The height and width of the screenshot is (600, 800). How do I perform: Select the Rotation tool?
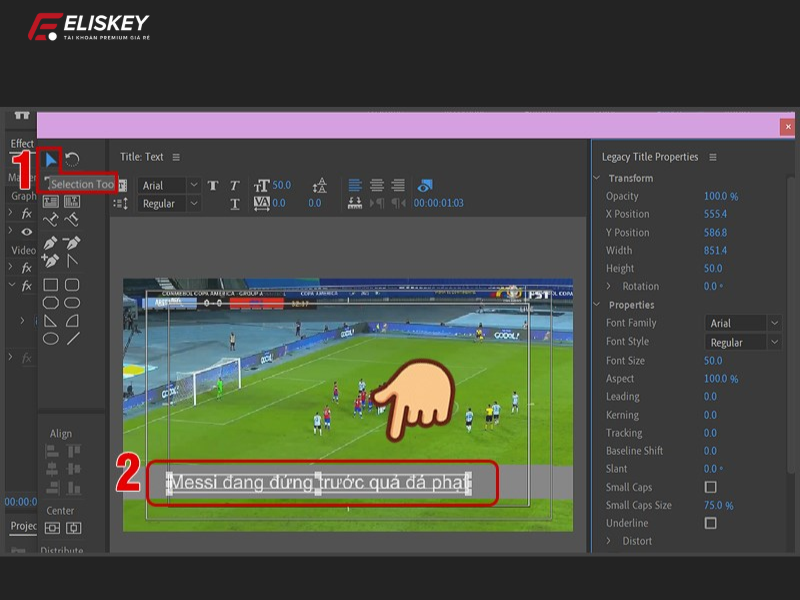[72, 160]
